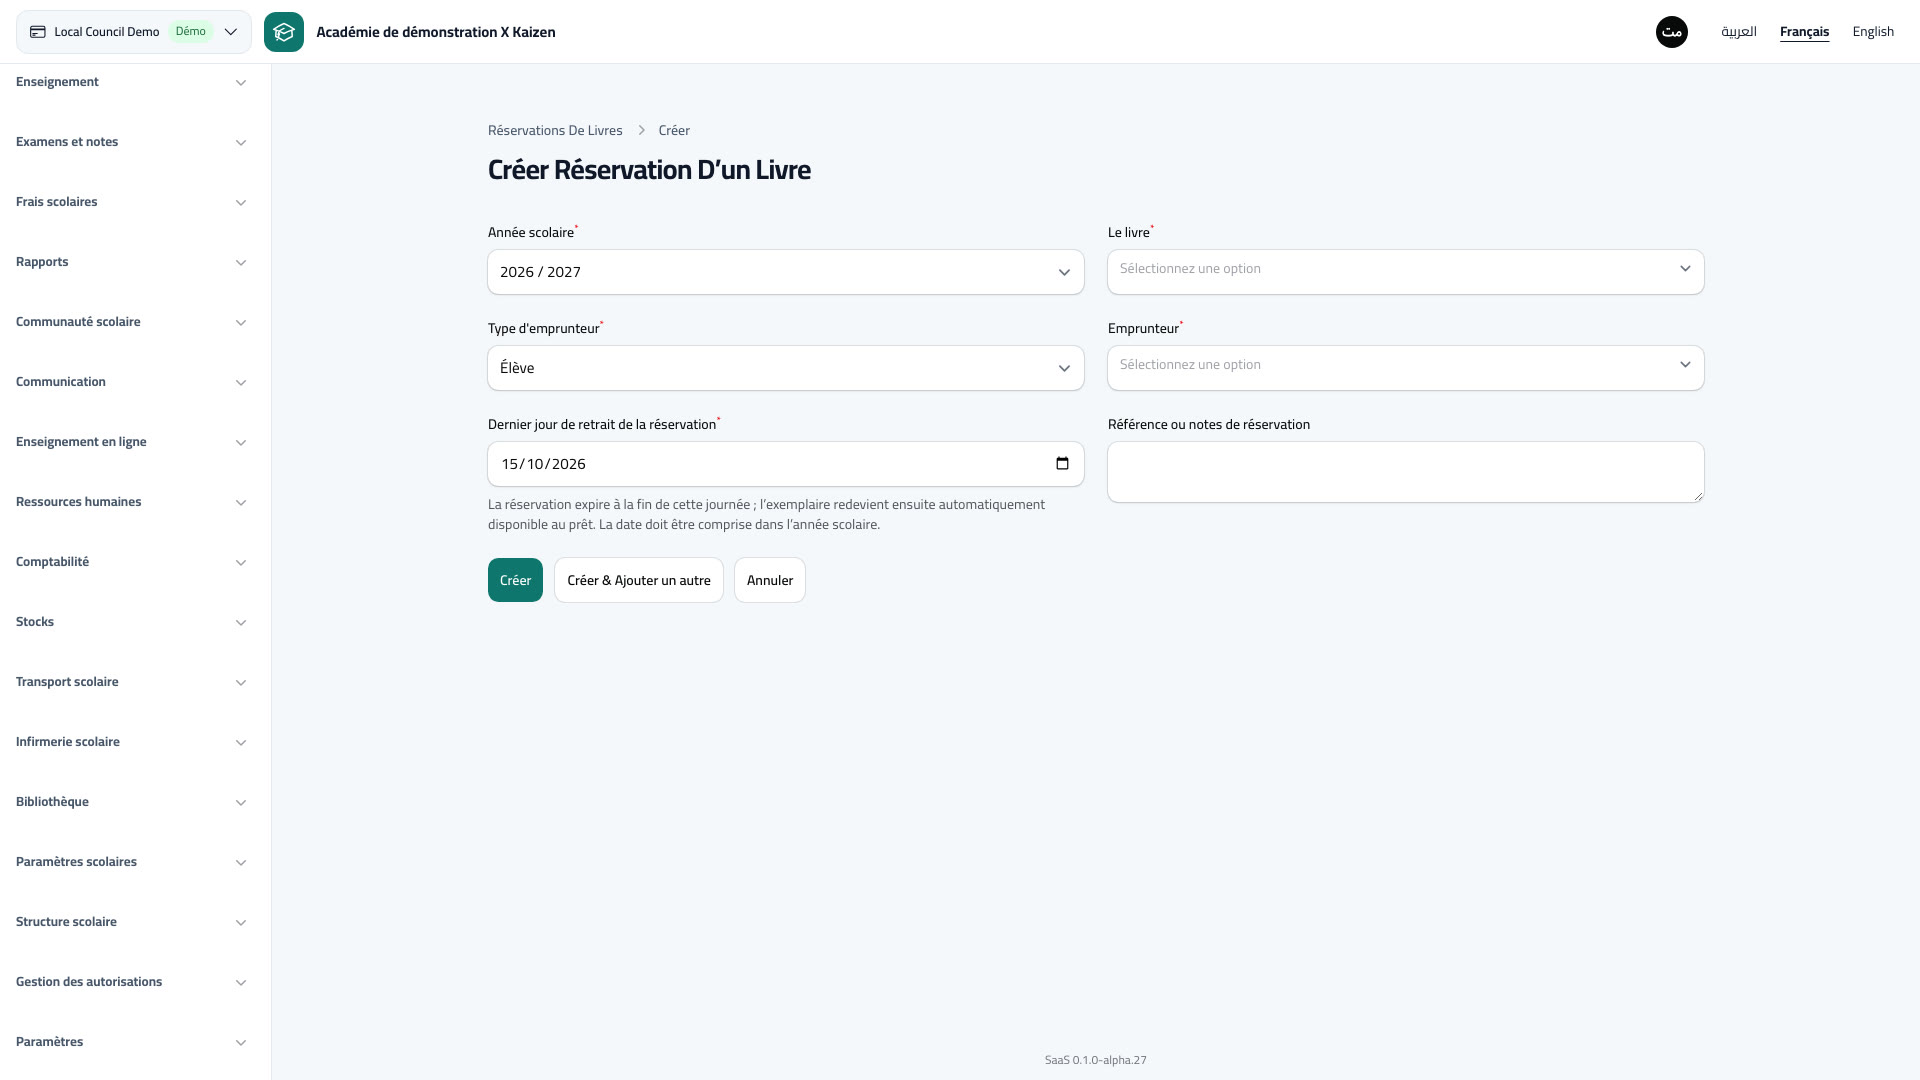
Task: Click the Créer submit button
Action: click(515, 580)
